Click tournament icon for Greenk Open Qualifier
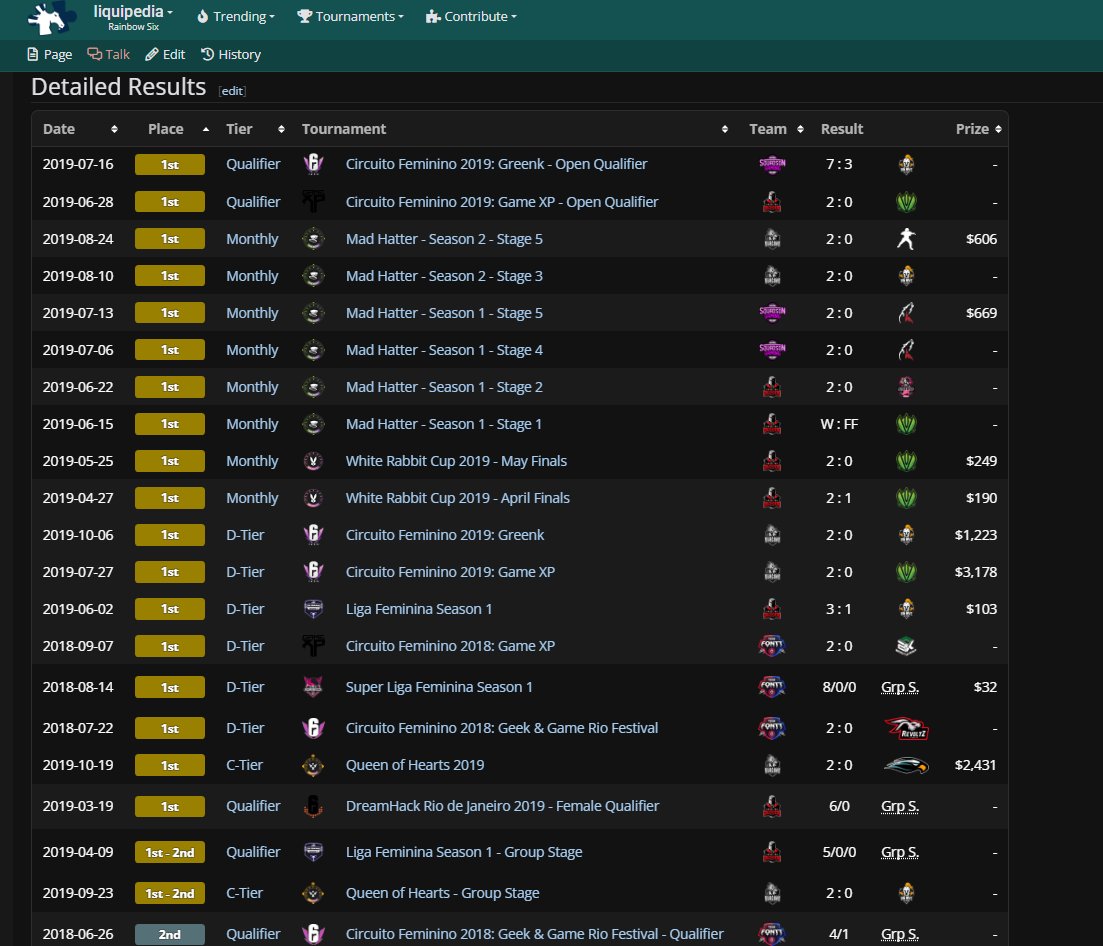The height and width of the screenshot is (946, 1103). tap(313, 164)
